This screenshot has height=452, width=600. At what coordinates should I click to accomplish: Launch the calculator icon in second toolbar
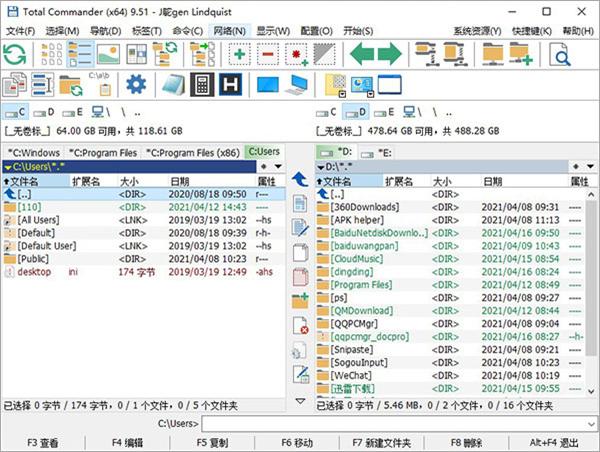(x=202, y=85)
